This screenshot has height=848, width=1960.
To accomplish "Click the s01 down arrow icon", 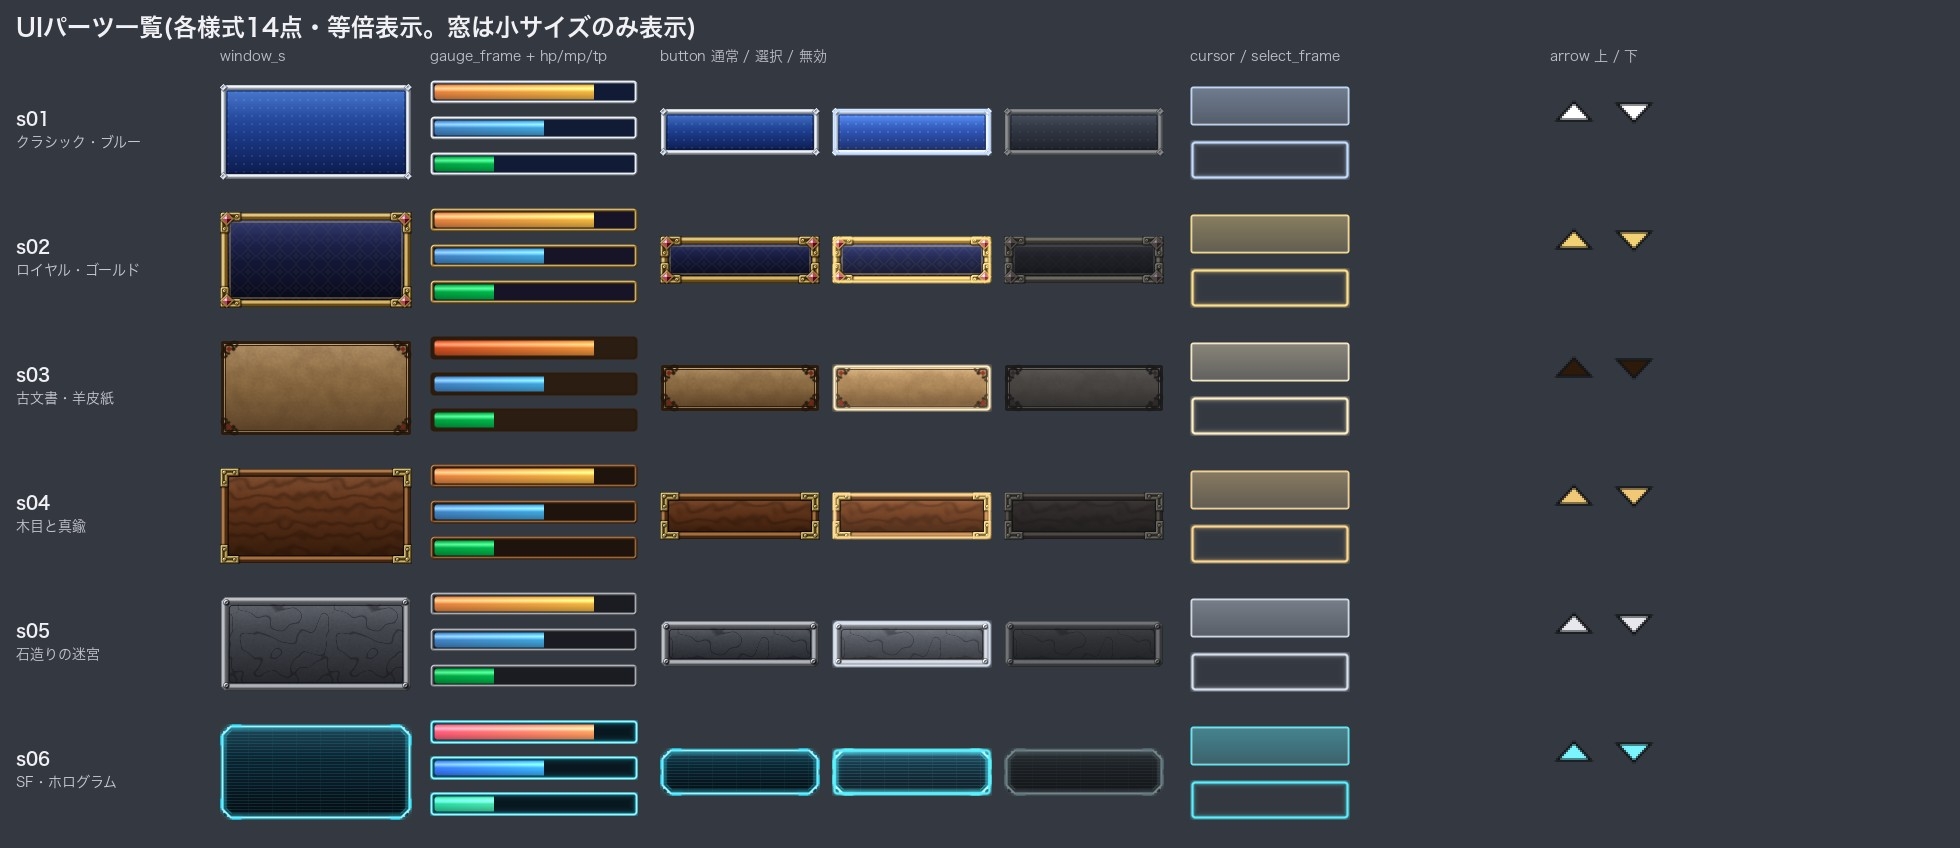I will click(1634, 112).
